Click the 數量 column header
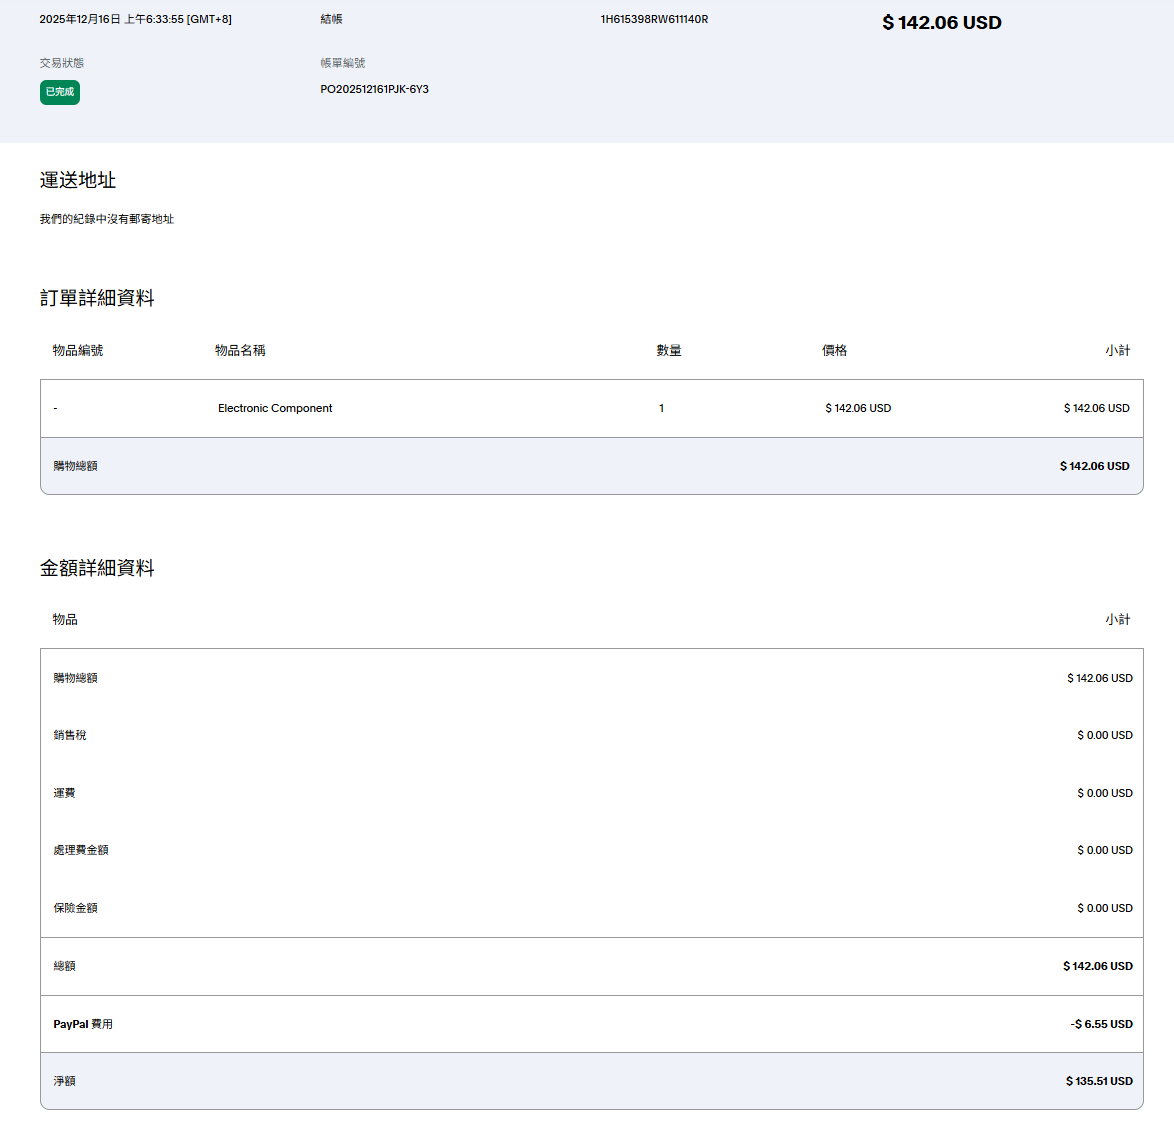 669,350
